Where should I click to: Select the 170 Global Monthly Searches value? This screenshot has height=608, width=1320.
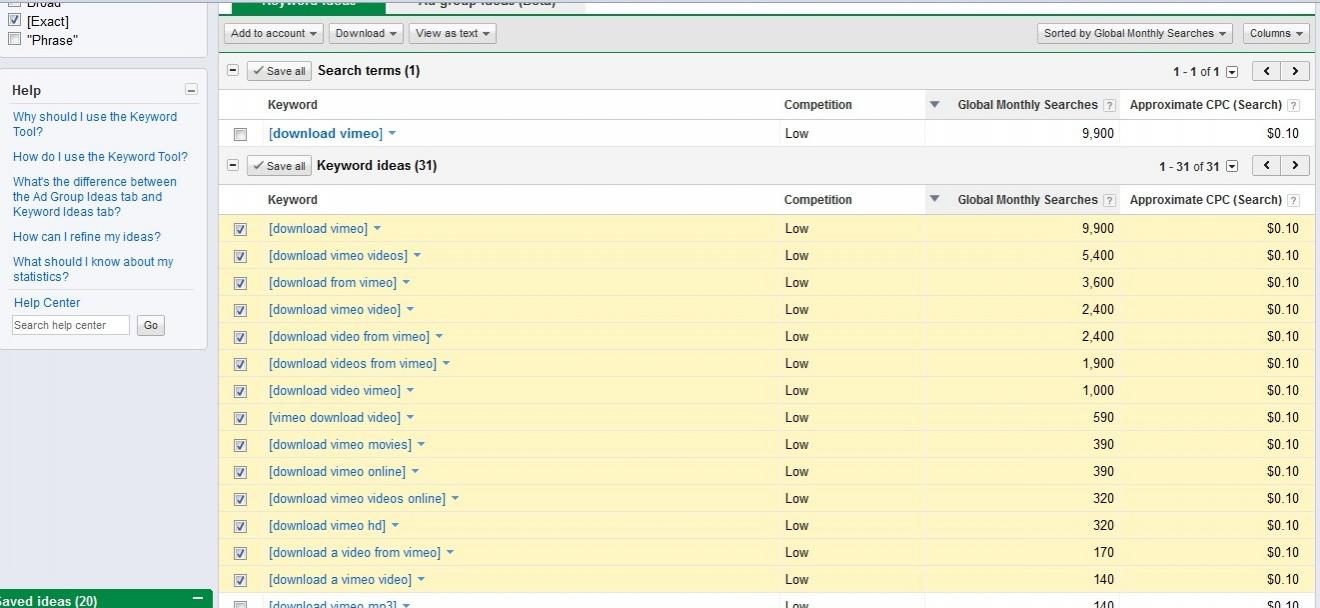click(x=1103, y=553)
